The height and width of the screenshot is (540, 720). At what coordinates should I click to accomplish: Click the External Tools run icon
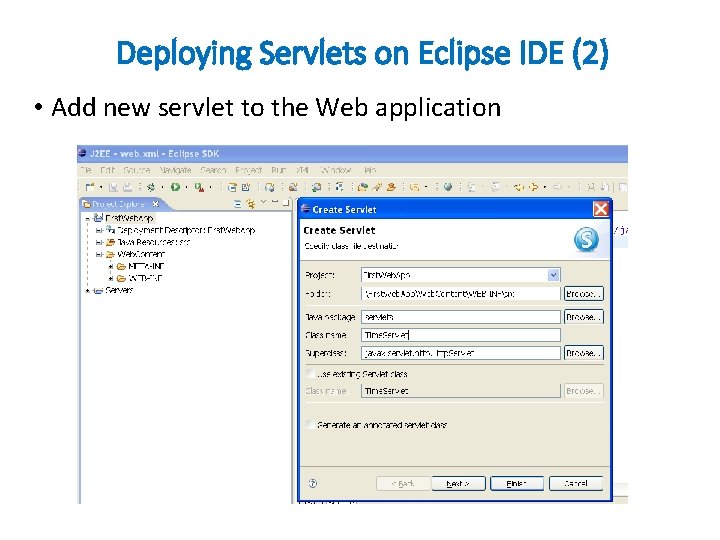(x=199, y=187)
